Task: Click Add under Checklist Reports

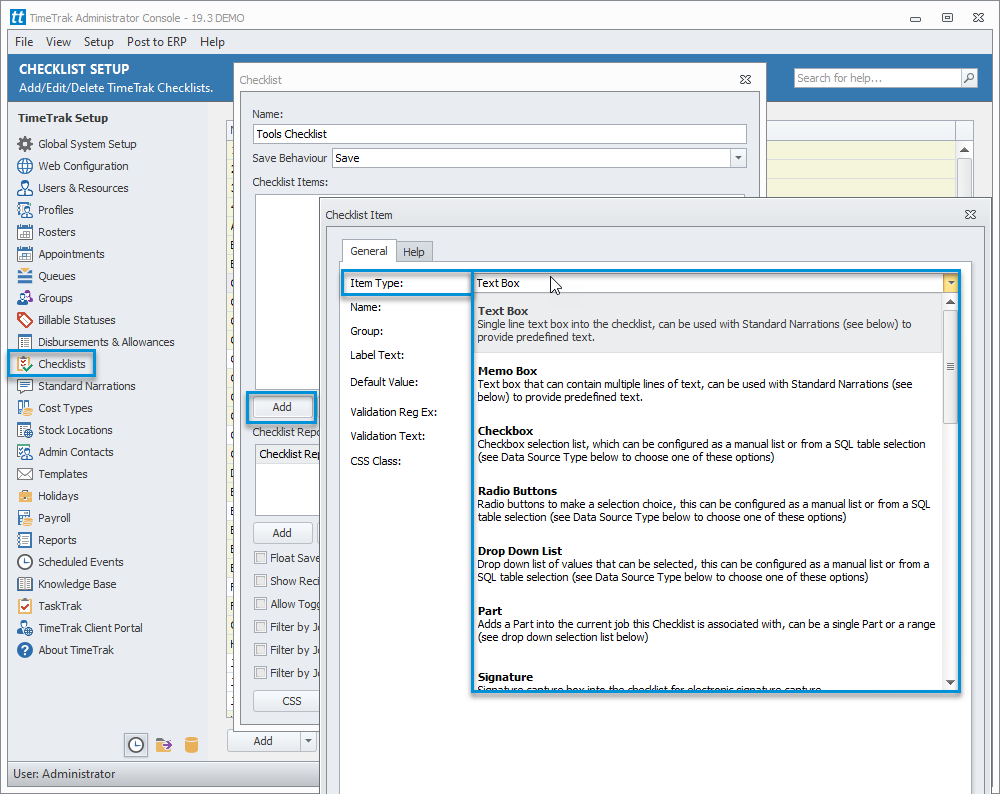Action: pyautogui.click(x=282, y=533)
